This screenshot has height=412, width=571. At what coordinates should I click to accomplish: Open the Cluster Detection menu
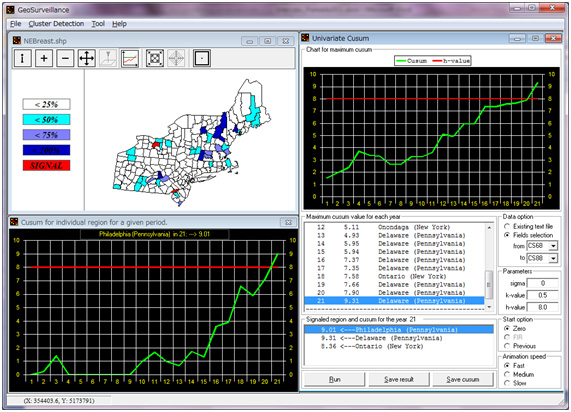coord(56,24)
